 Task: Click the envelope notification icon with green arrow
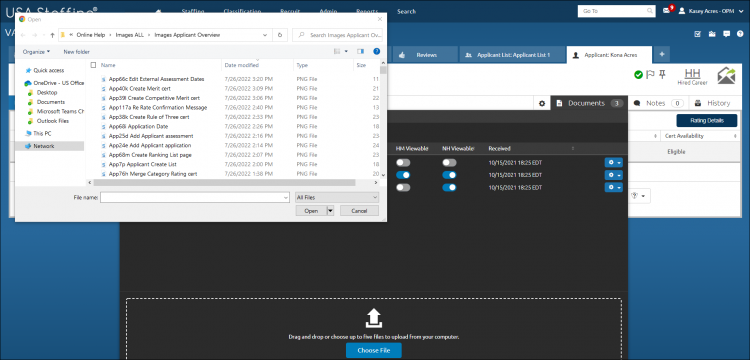726,76
